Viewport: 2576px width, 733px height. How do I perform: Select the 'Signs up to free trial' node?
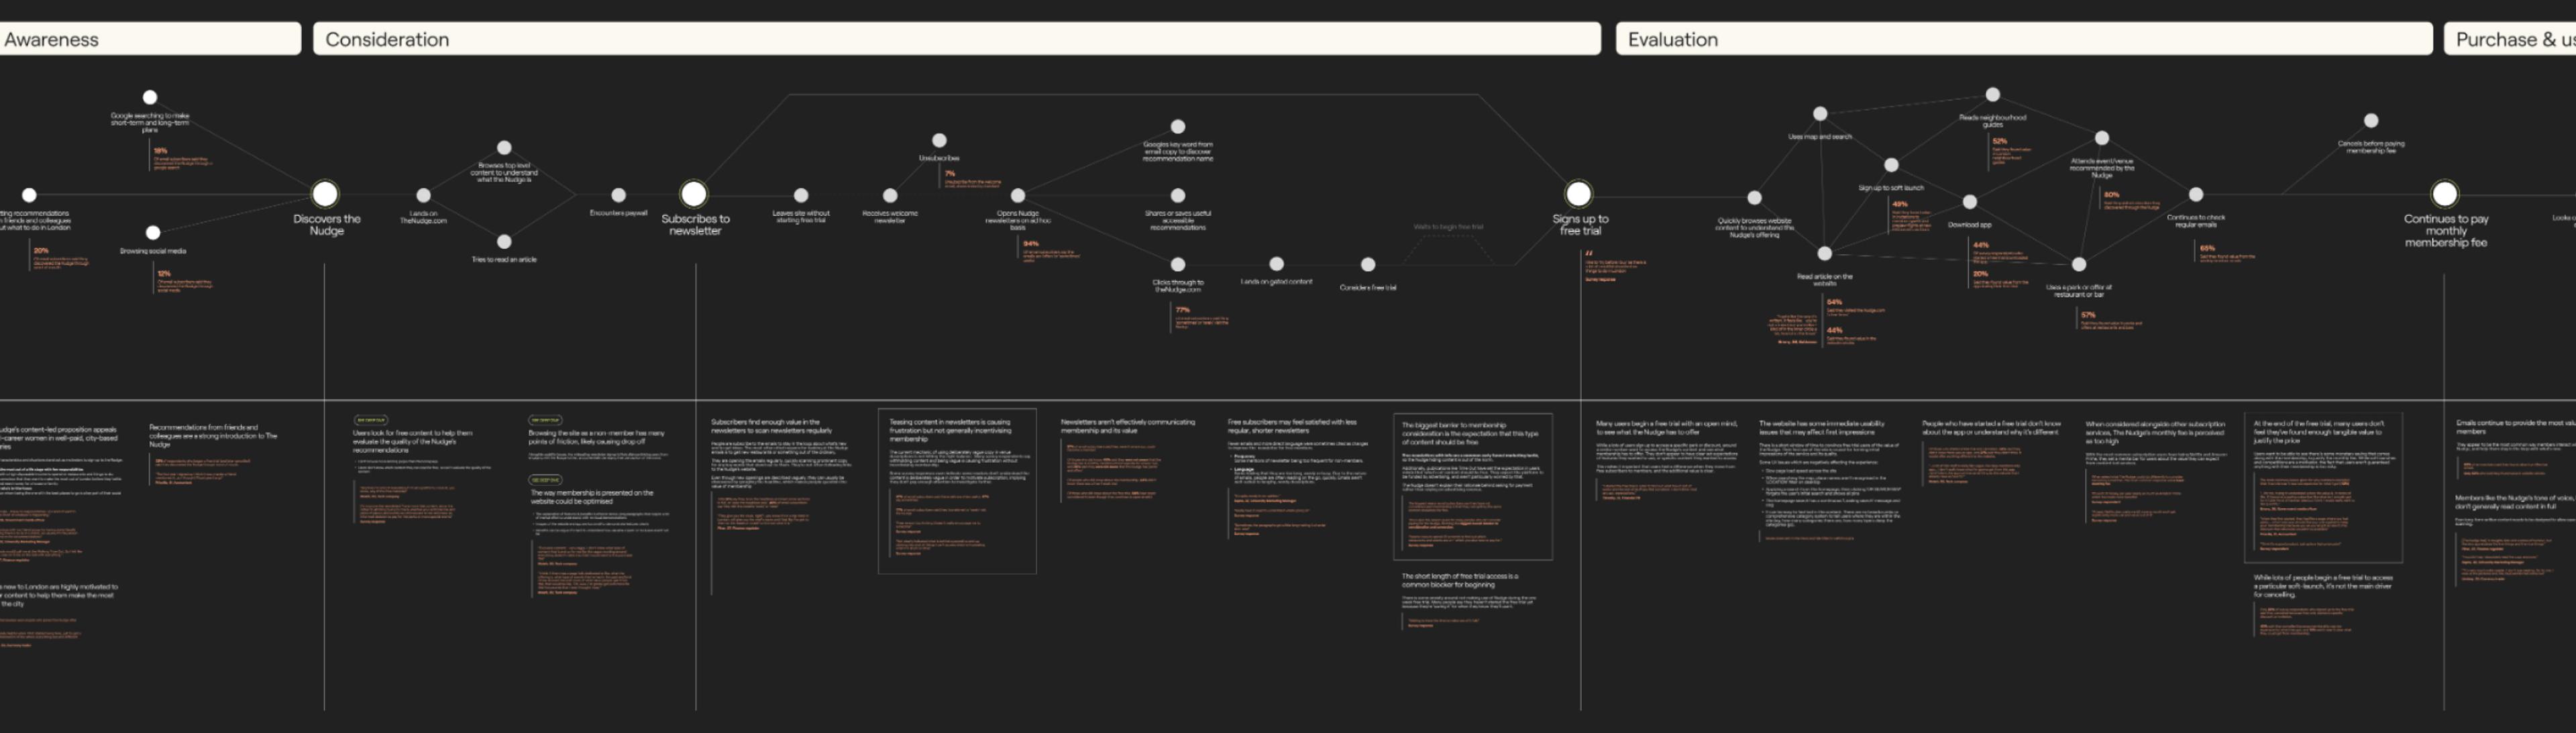(1578, 193)
